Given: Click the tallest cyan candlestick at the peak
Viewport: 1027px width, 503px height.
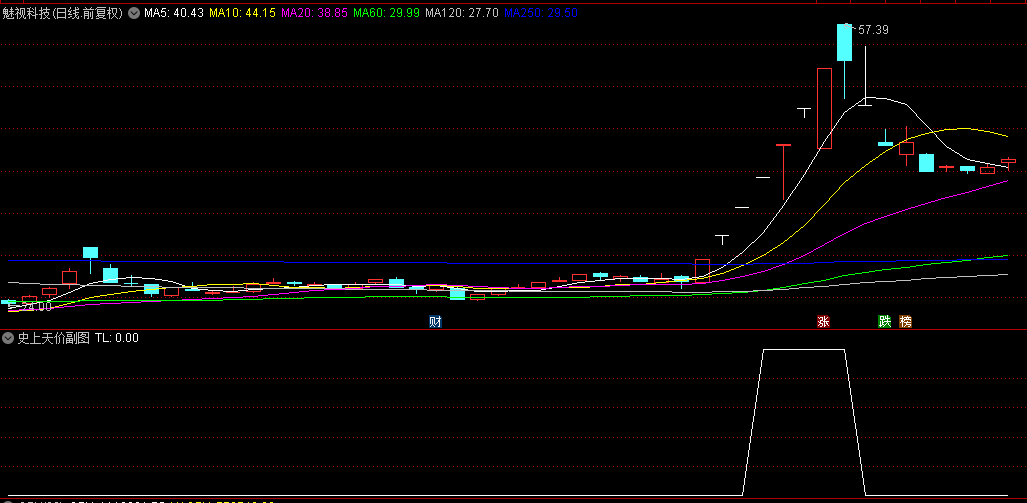Looking at the screenshot, I should (845, 43).
